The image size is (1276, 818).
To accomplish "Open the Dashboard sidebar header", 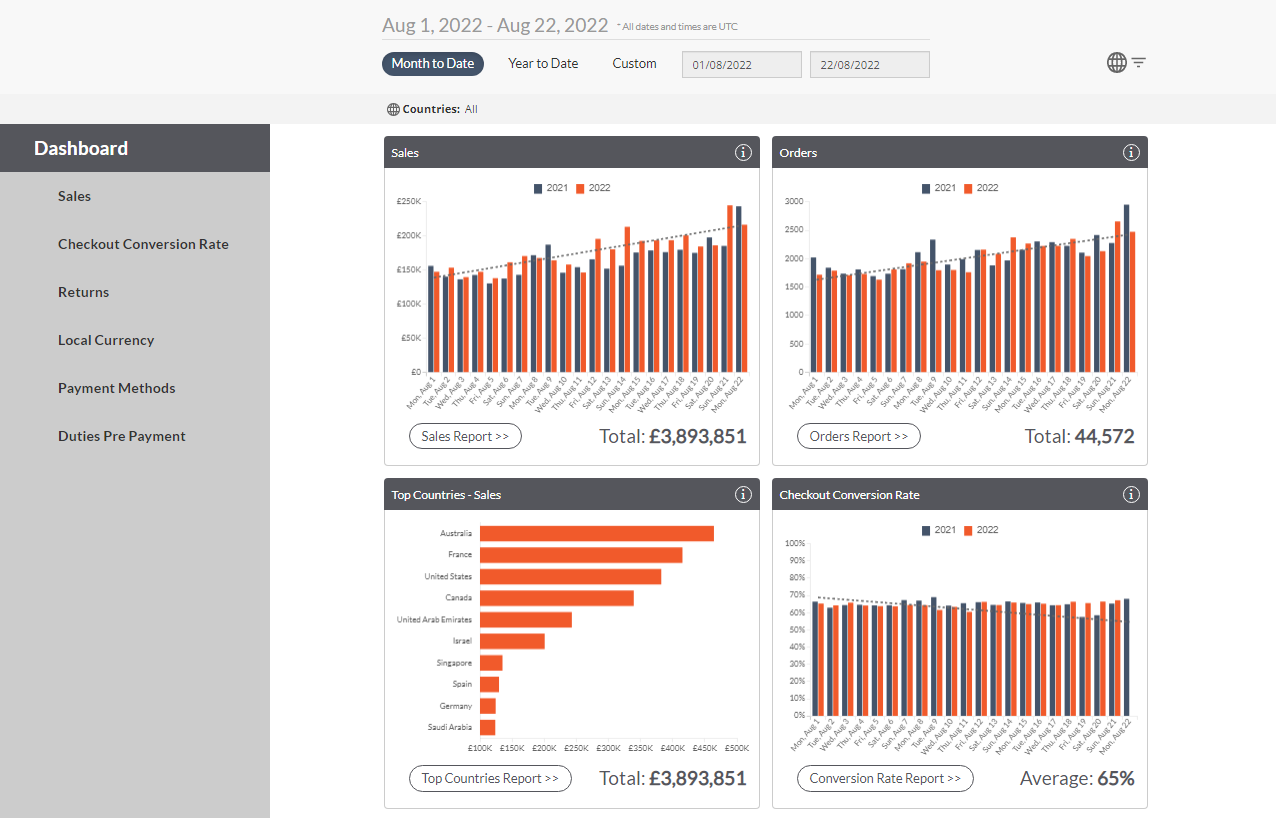I will pyautogui.click(x=135, y=148).
